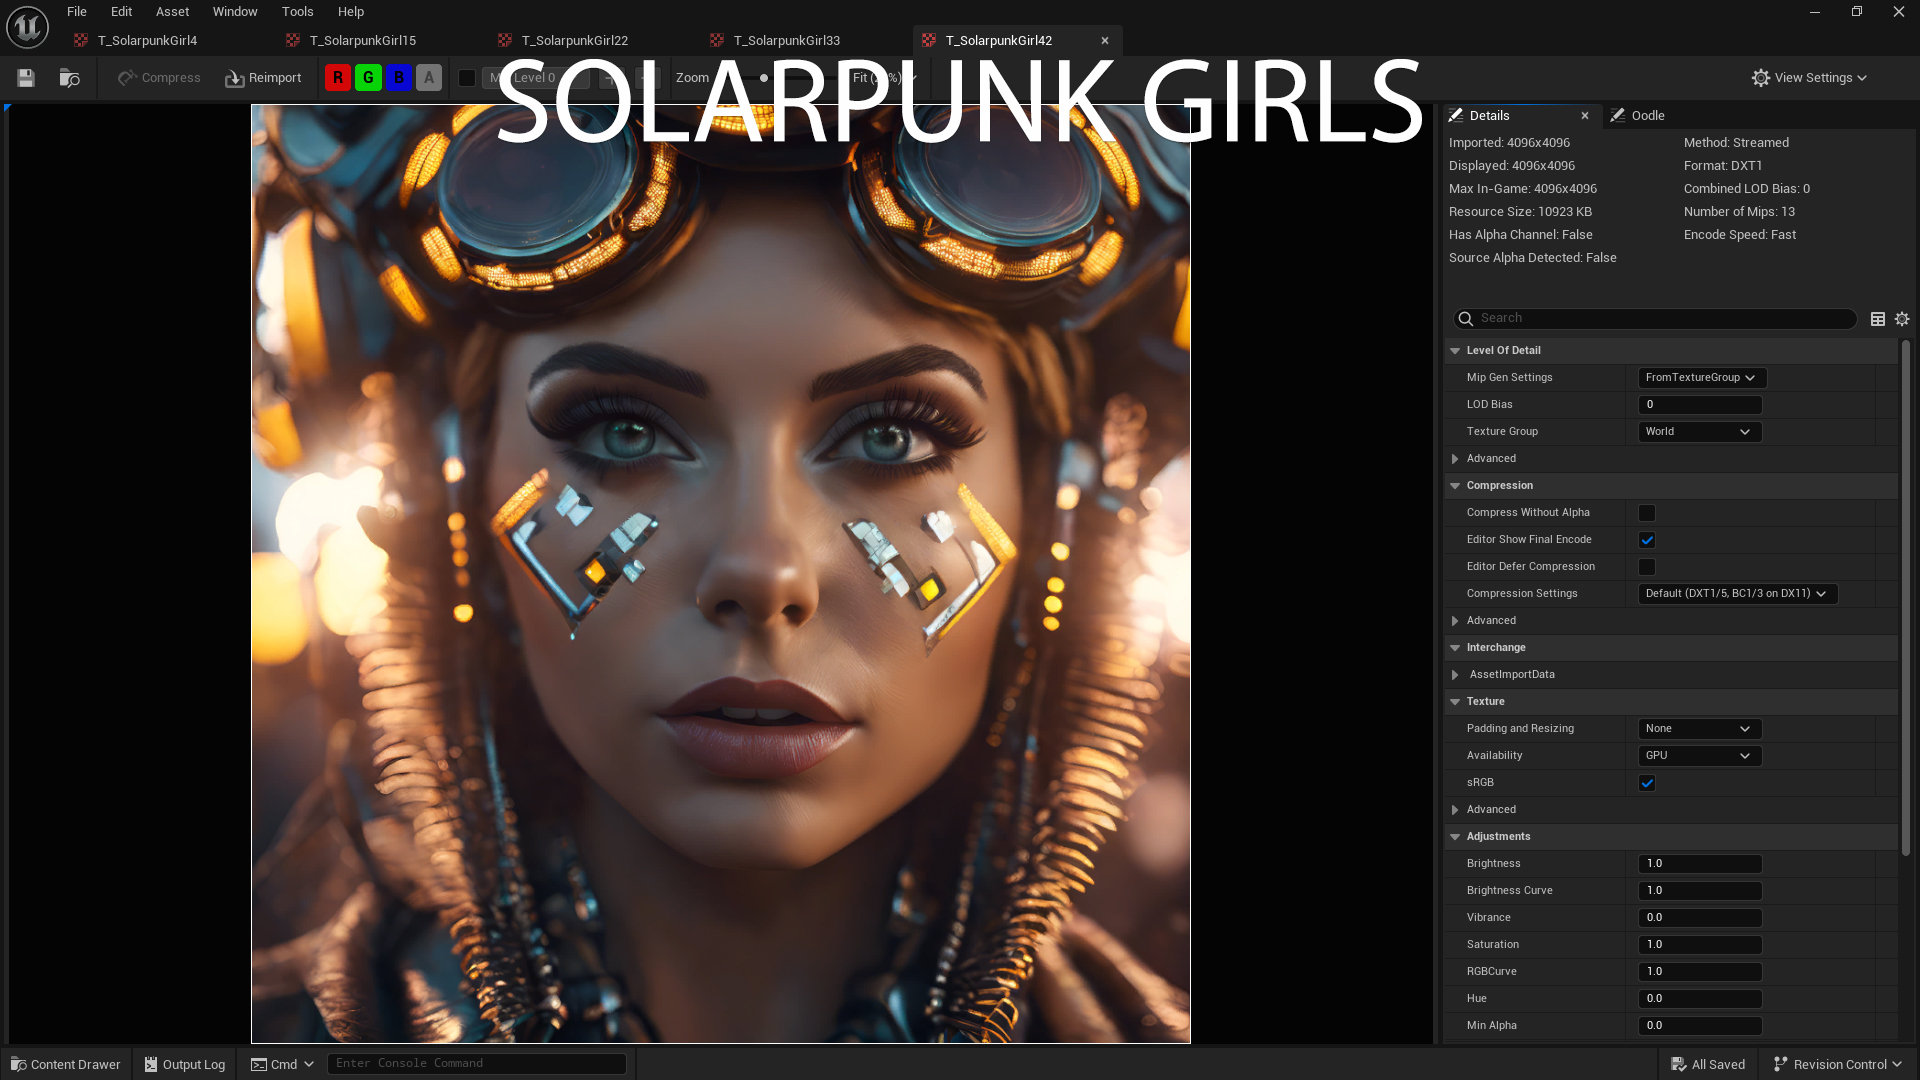Click the Brightness value field

1700,864
